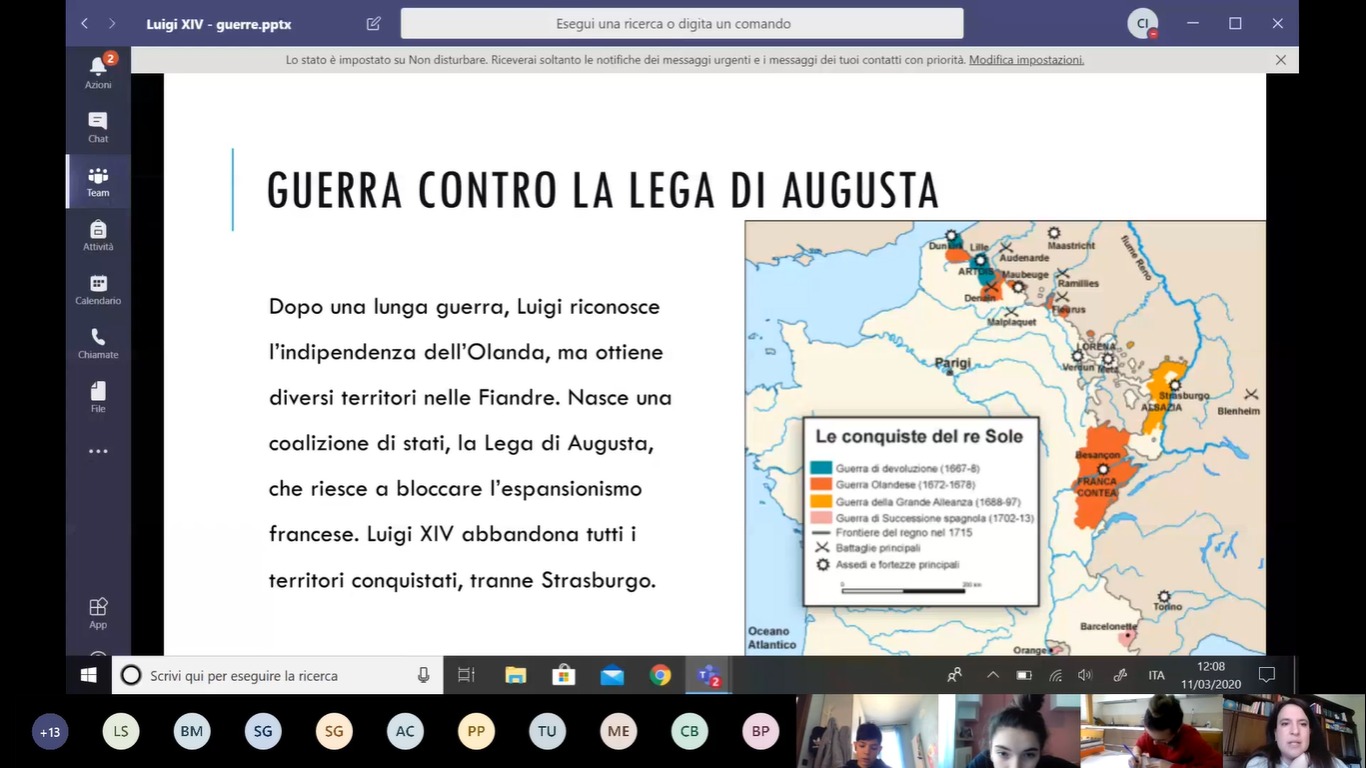Image resolution: width=1366 pixels, height=768 pixels.
Task: Open the File section in sidebar
Action: [98, 397]
